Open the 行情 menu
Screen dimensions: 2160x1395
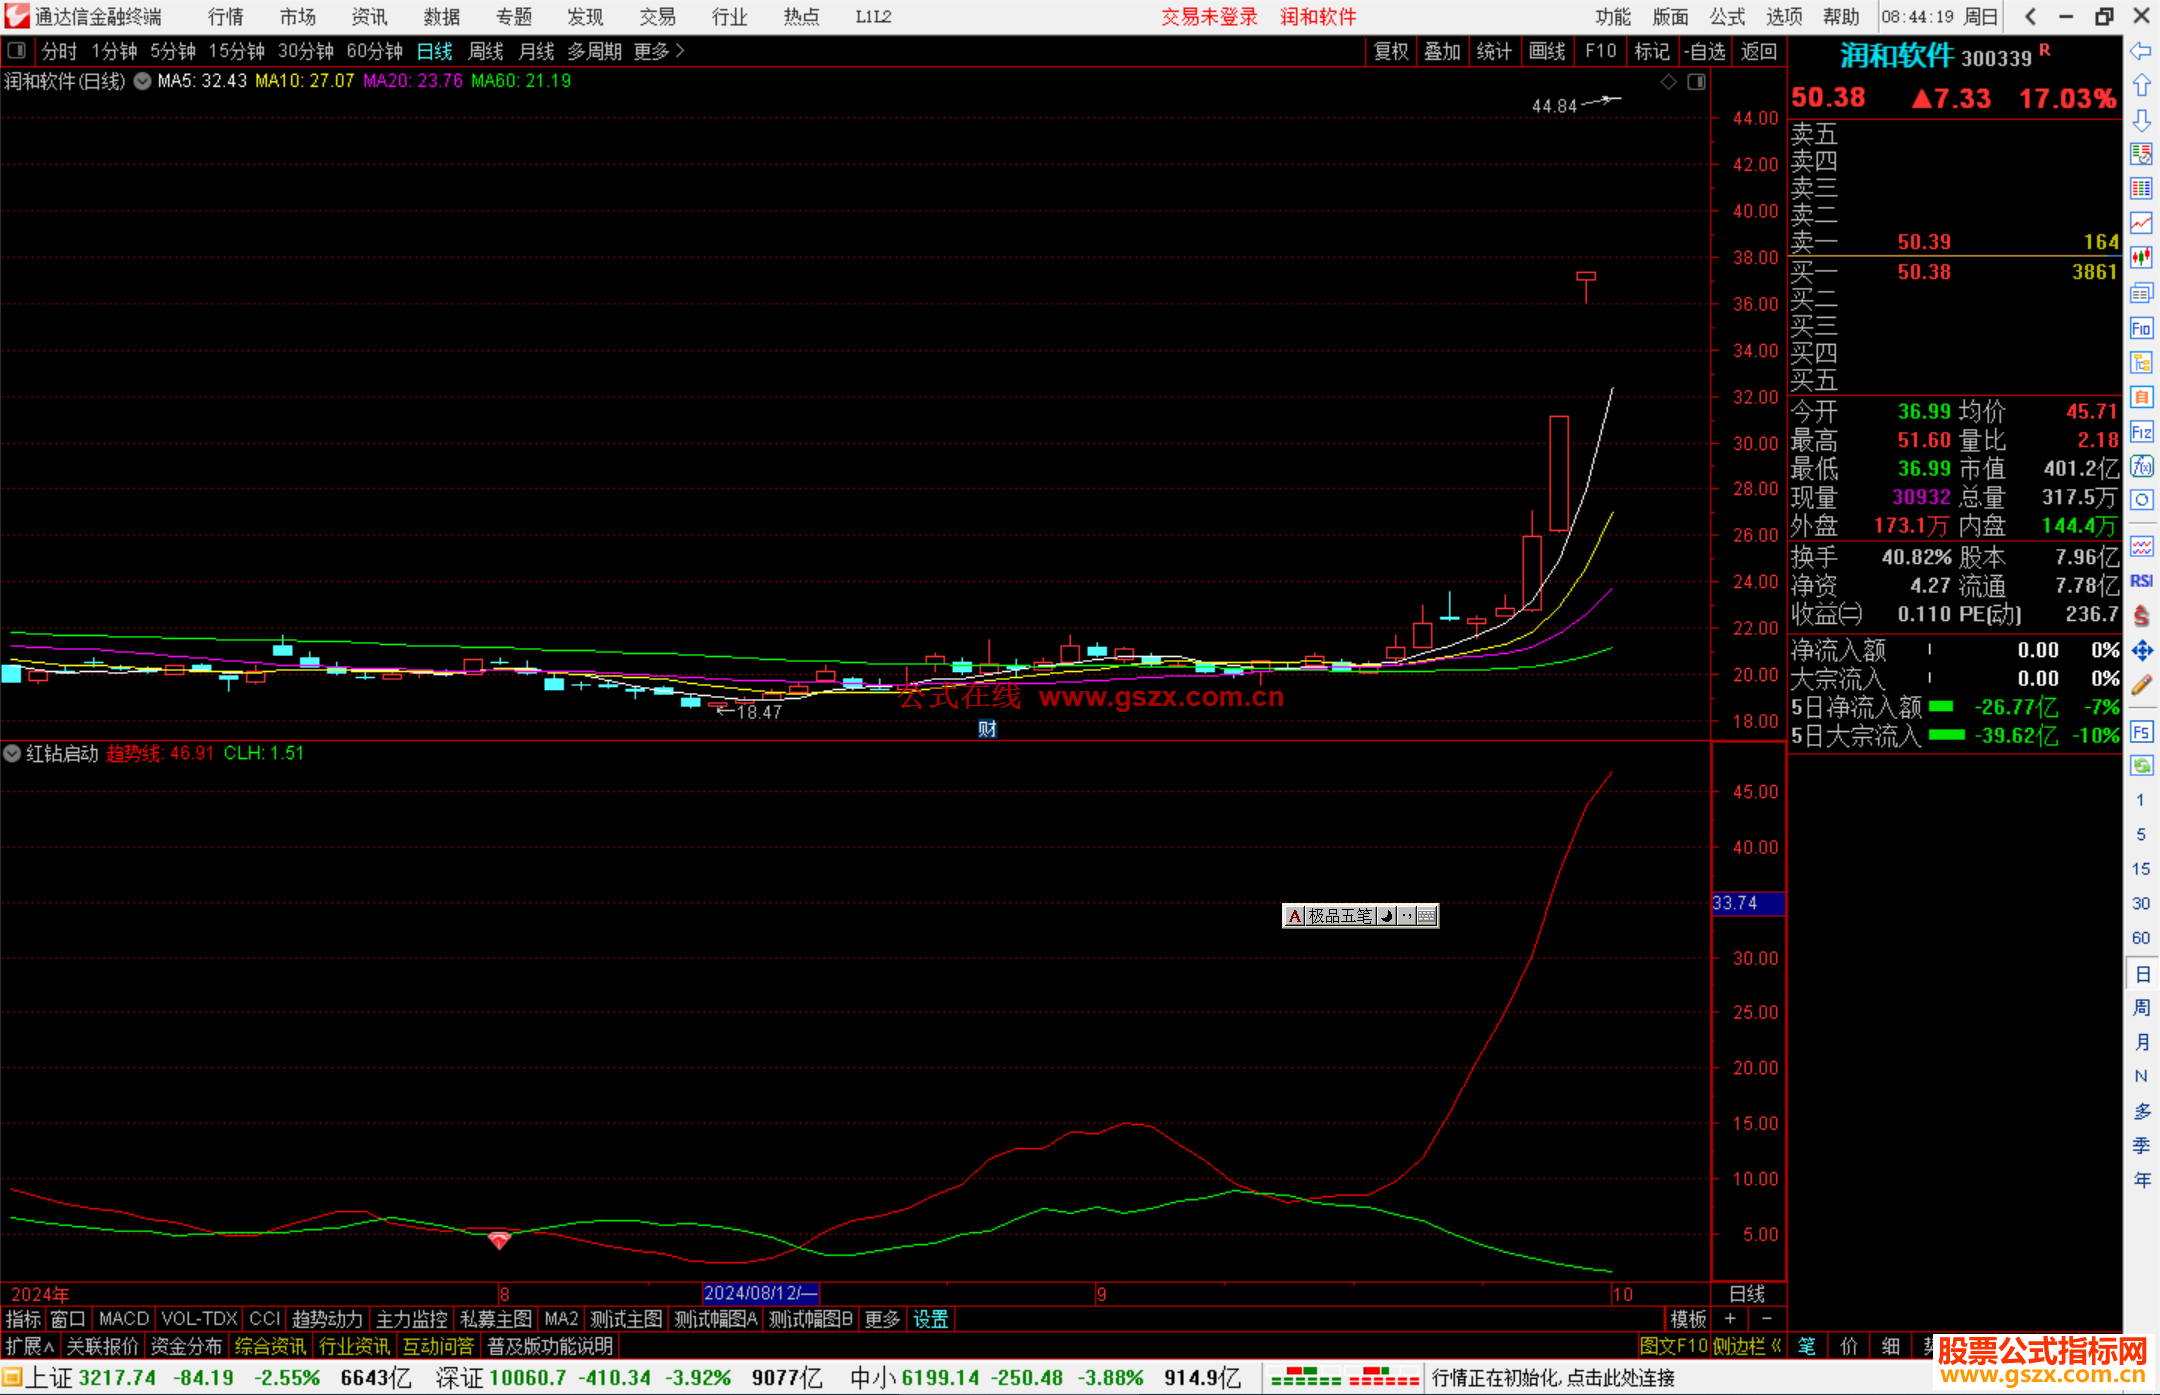225,17
